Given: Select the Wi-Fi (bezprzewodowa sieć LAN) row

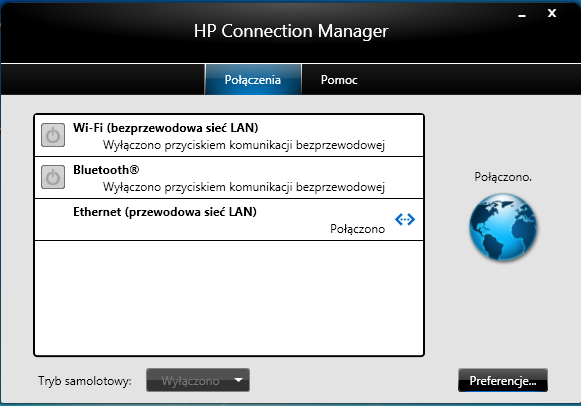Looking at the screenshot, I should tap(229, 136).
